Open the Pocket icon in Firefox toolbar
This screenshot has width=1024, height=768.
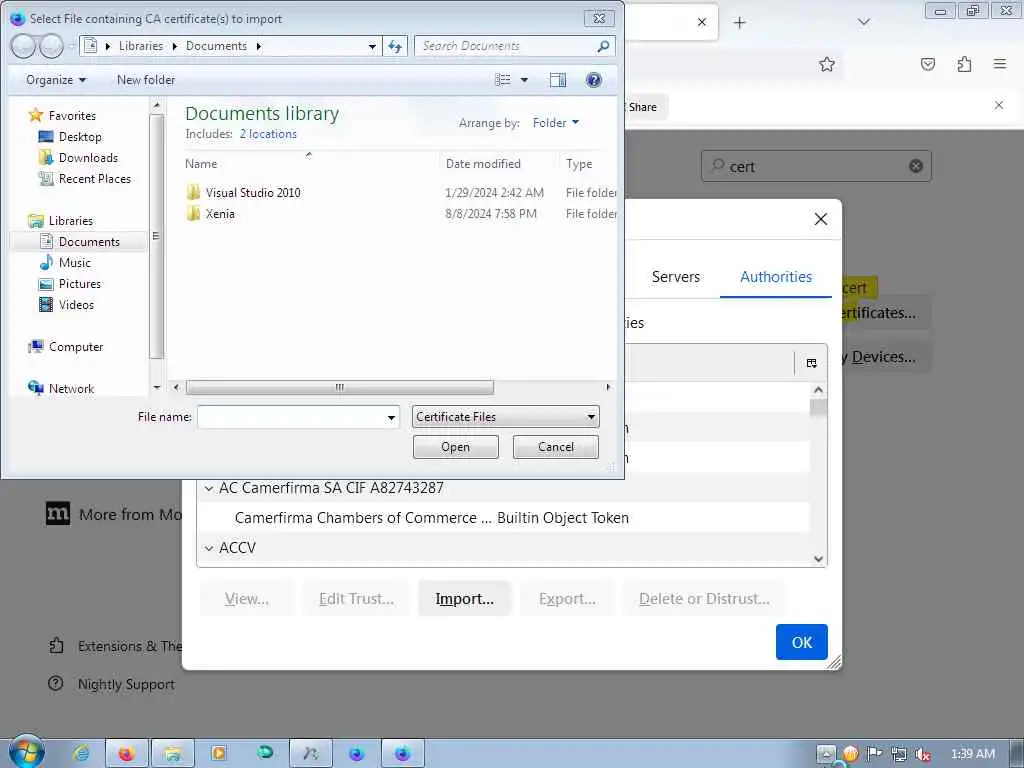[x=928, y=64]
